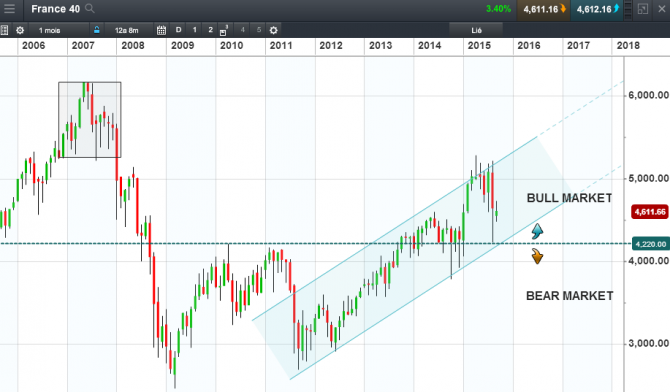Click the 4,220.00 horizontal line label
The height and width of the screenshot is (392, 670).
[650, 244]
